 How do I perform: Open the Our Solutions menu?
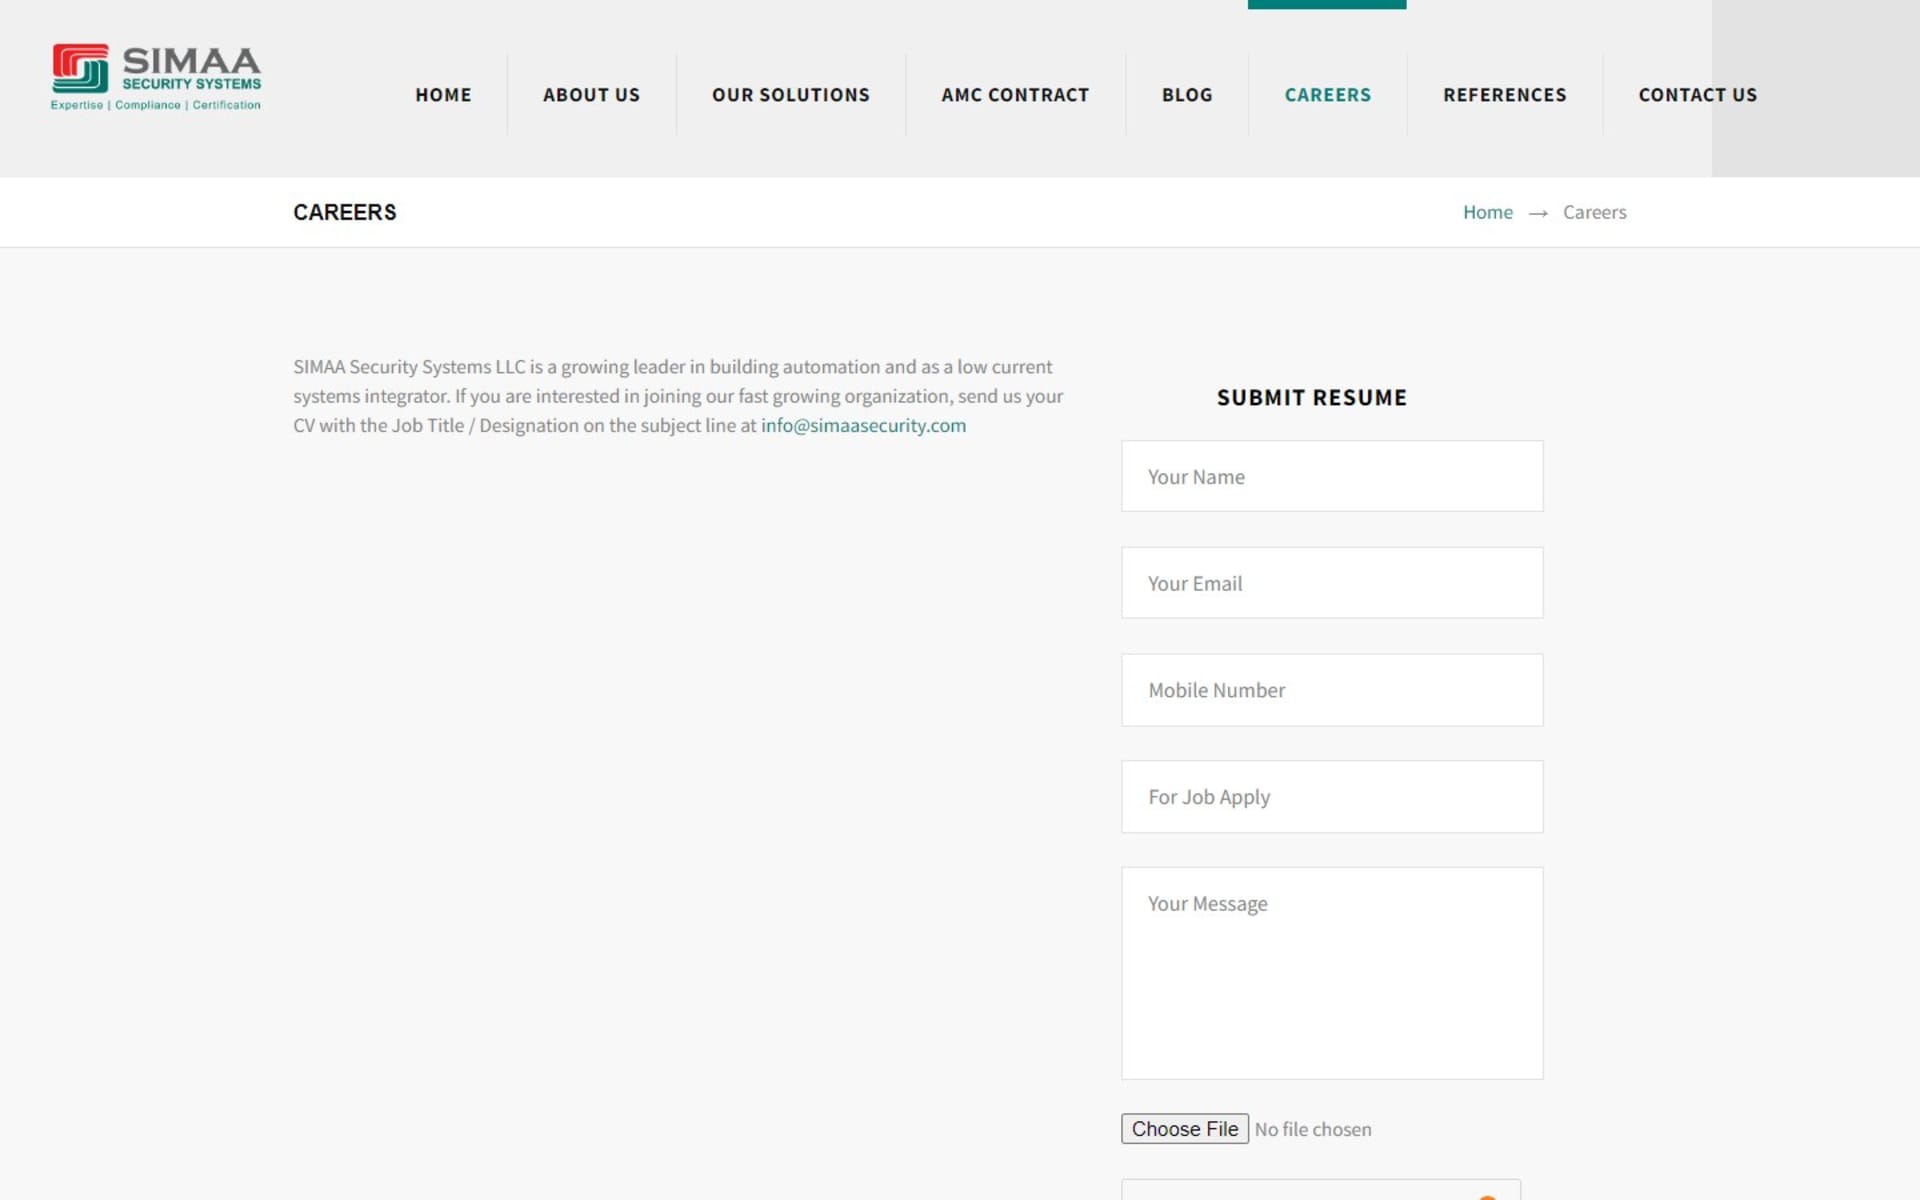coord(791,95)
